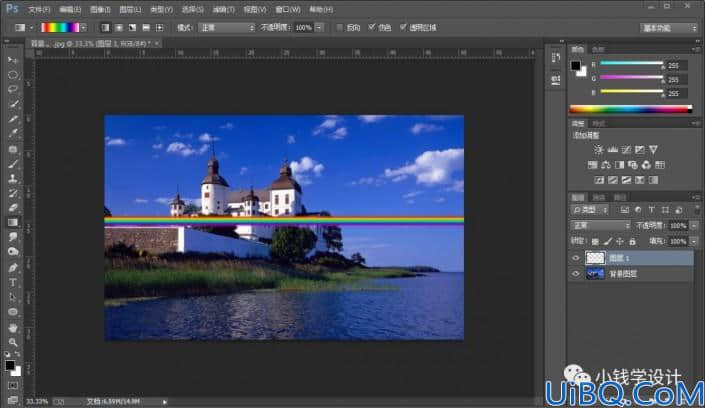Select the Lasso tool

click(x=13, y=89)
